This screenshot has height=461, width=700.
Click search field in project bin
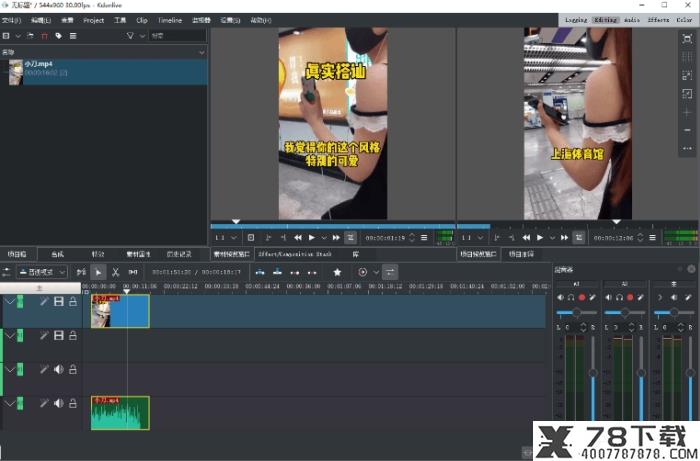pos(177,36)
